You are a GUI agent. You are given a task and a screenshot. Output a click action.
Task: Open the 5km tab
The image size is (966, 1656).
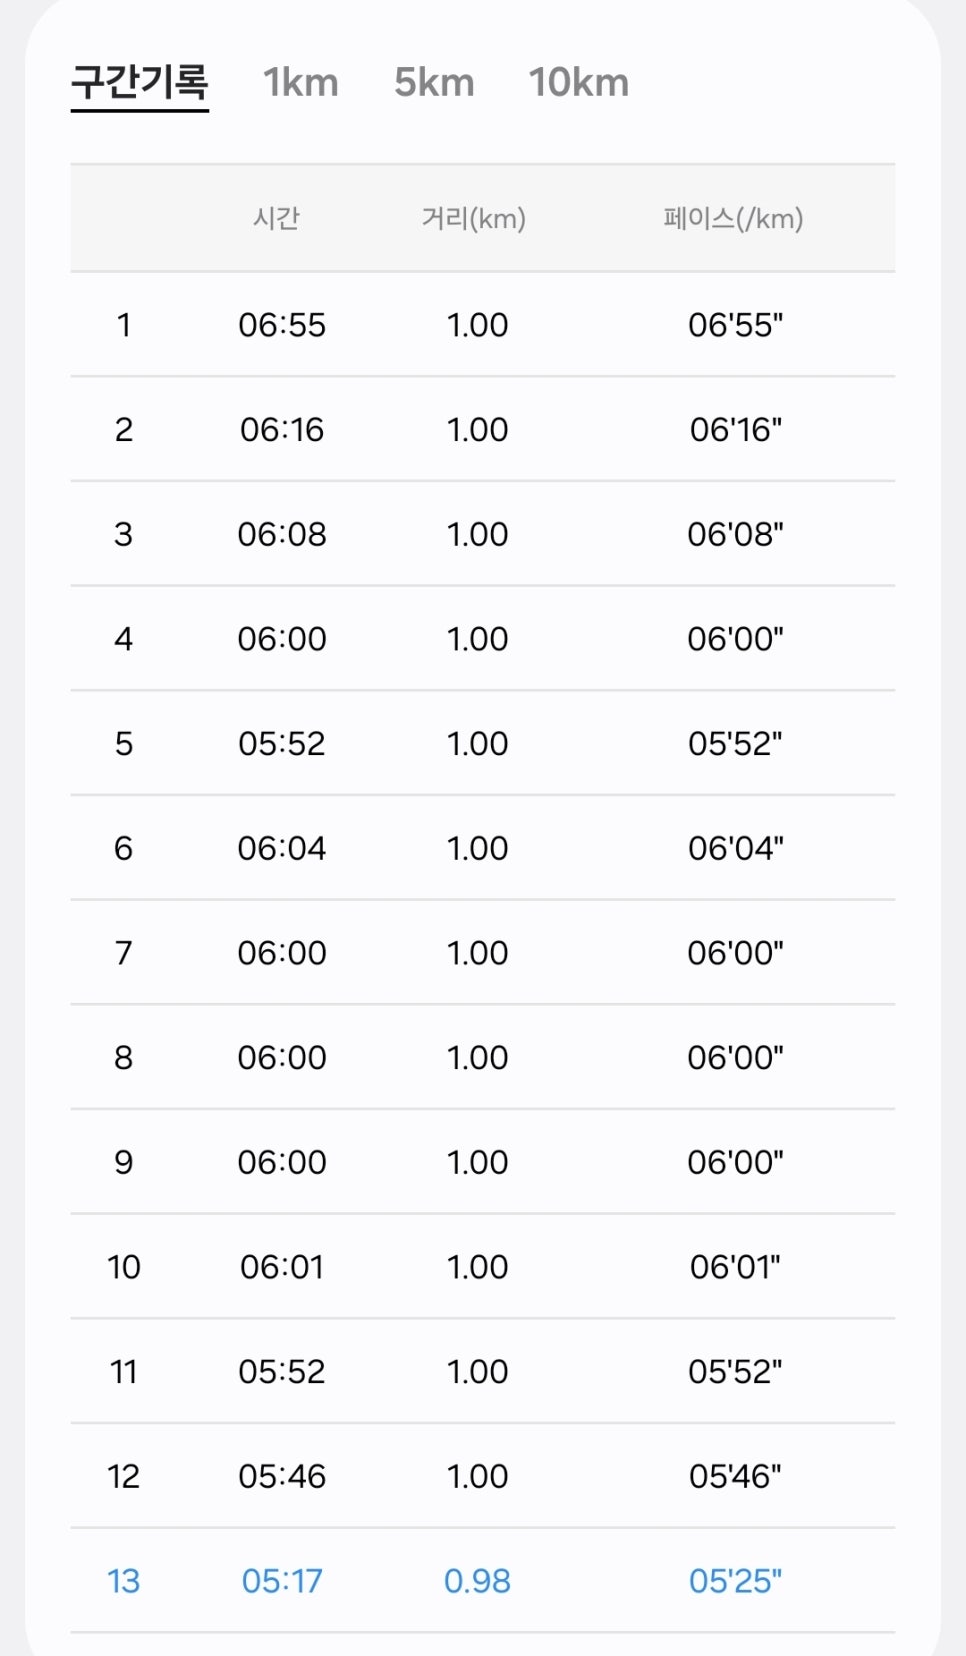pyautogui.click(x=434, y=83)
